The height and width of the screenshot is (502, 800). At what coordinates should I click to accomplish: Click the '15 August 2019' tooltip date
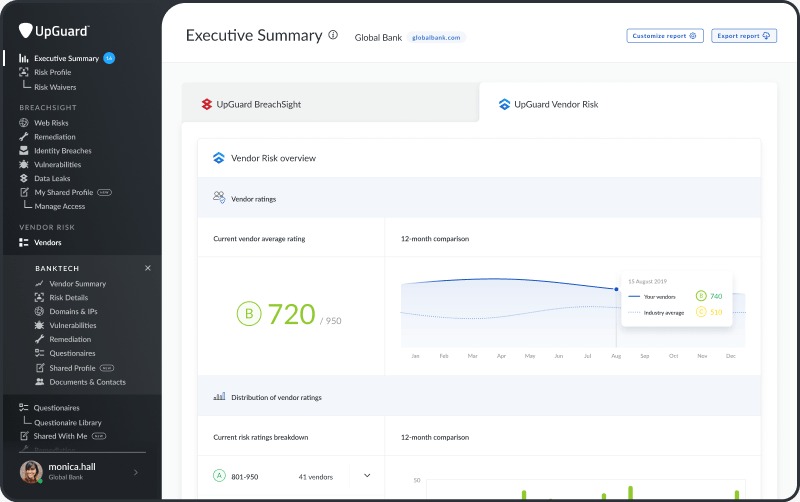click(647, 281)
